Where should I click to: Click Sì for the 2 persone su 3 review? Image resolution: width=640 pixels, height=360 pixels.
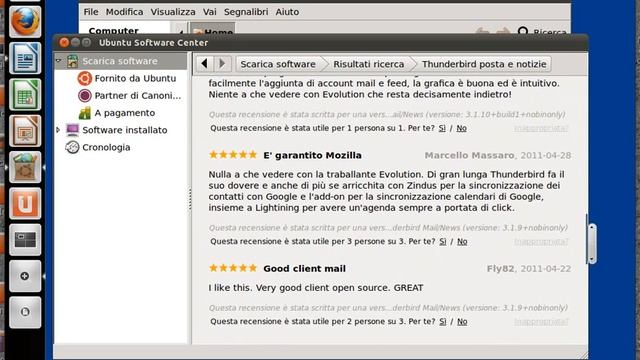click(x=442, y=322)
